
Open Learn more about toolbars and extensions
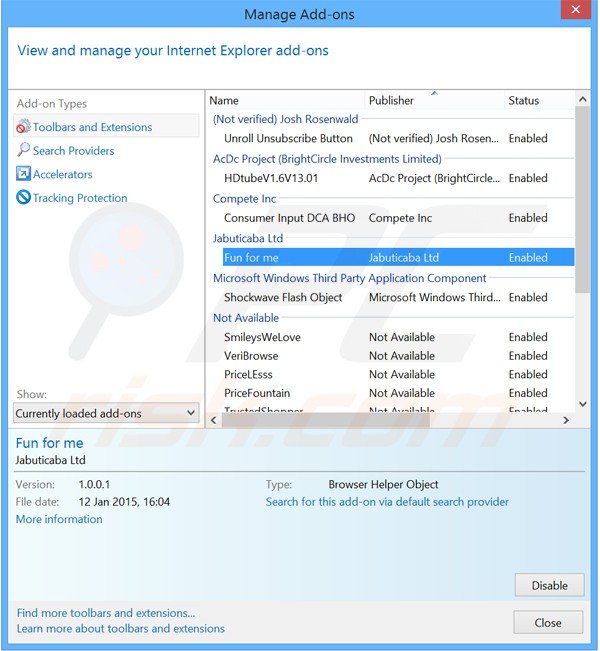[120, 629]
